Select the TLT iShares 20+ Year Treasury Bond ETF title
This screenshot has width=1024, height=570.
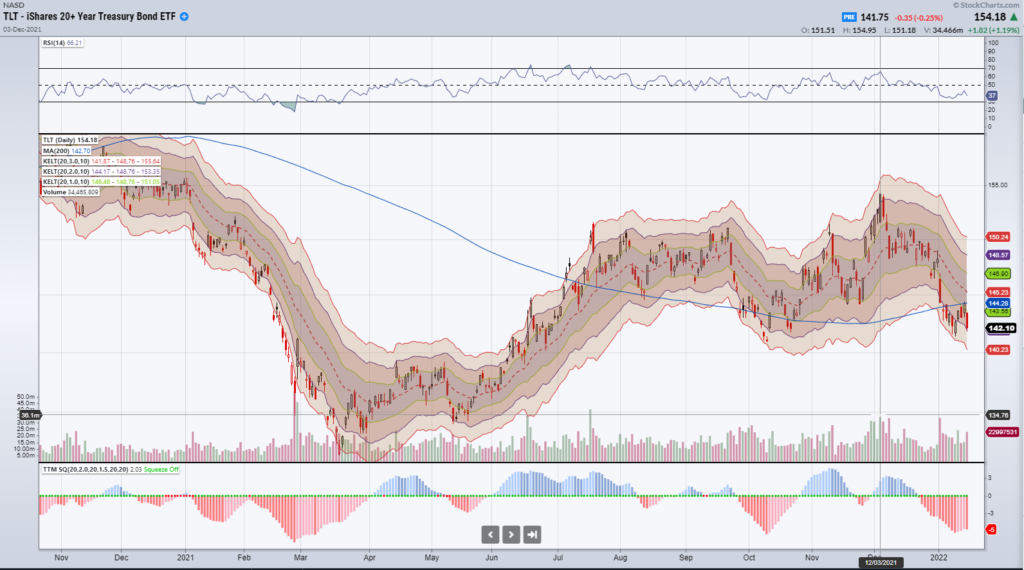coord(89,16)
